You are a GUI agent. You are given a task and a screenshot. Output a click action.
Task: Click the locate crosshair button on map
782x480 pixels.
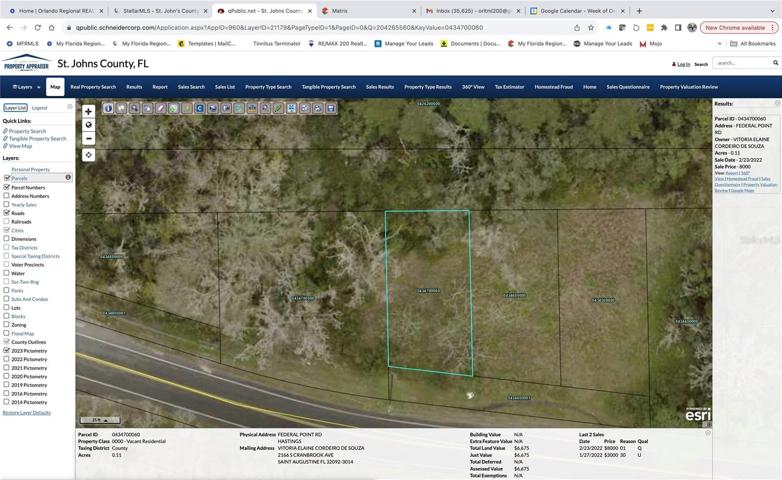click(x=88, y=155)
